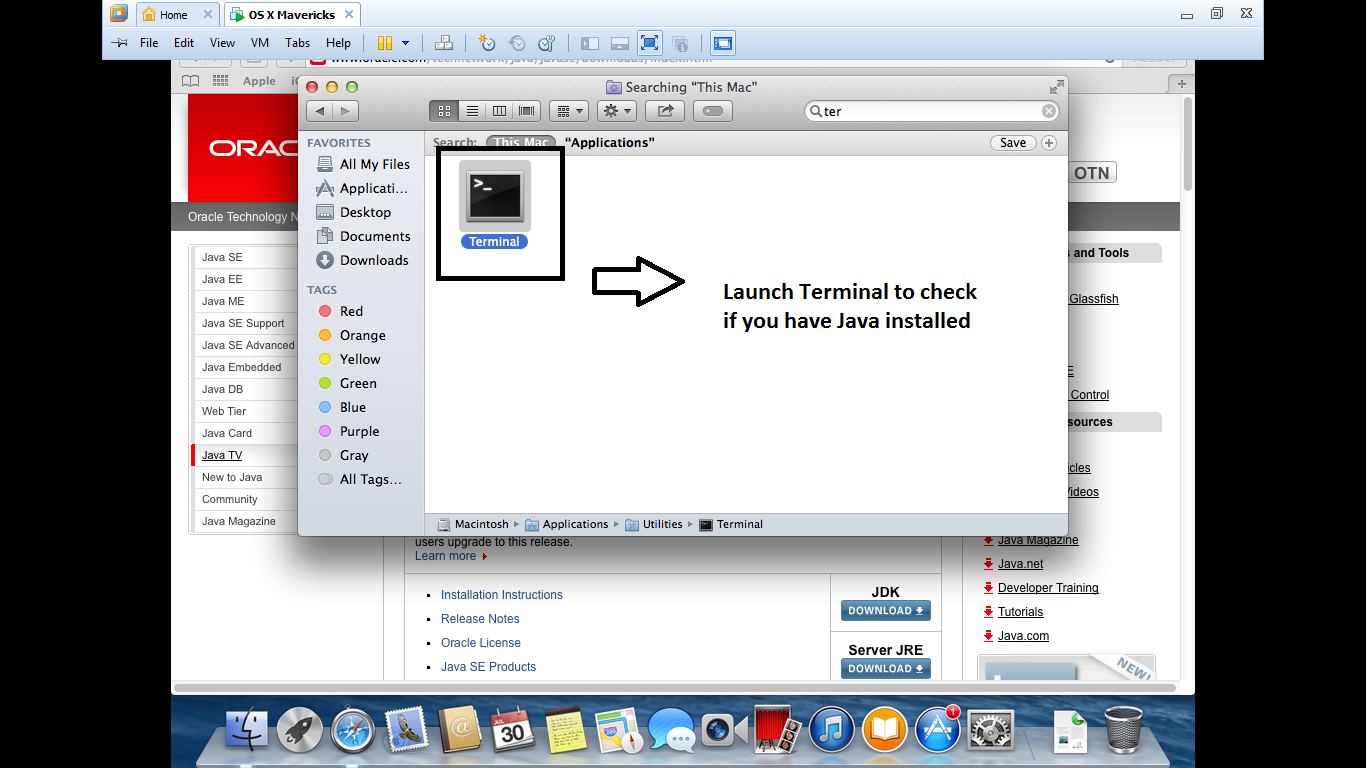
Task: Close the OS X Mavericks VM tab
Action: click(349, 15)
